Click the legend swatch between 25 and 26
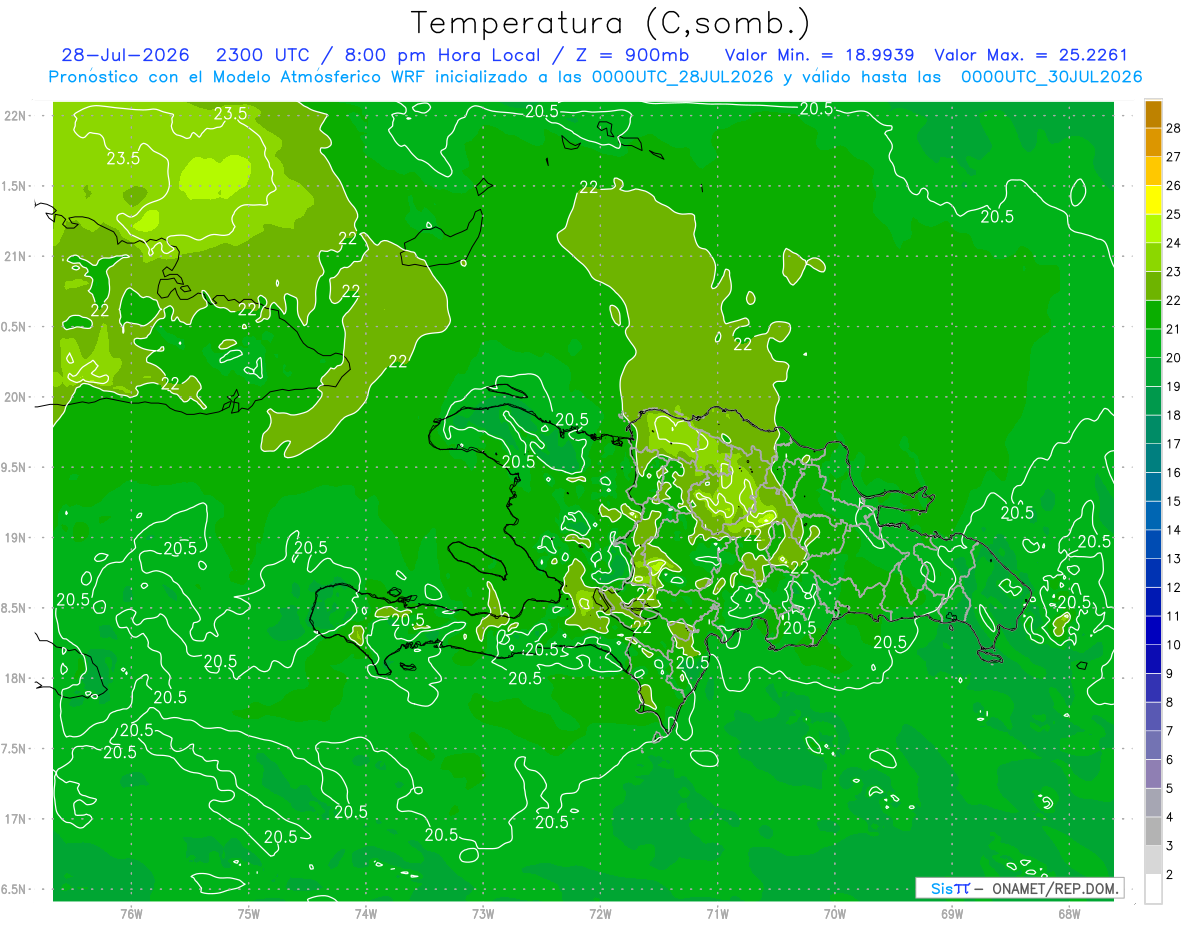 (1153, 200)
